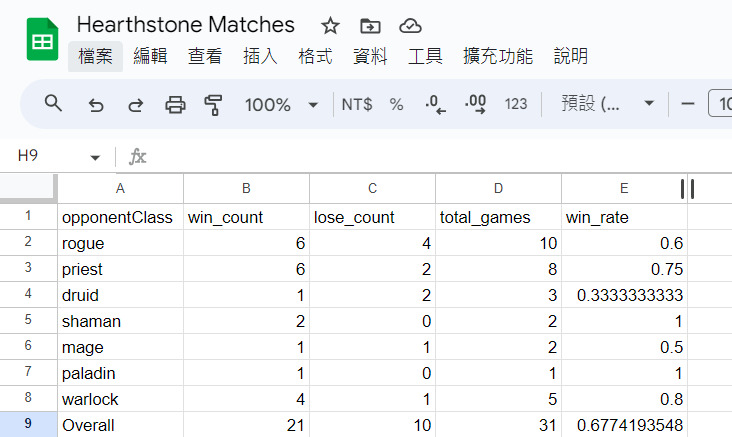This screenshot has width=732, height=437.
Task: Activate the paint format roller icon
Action: pos(213,104)
